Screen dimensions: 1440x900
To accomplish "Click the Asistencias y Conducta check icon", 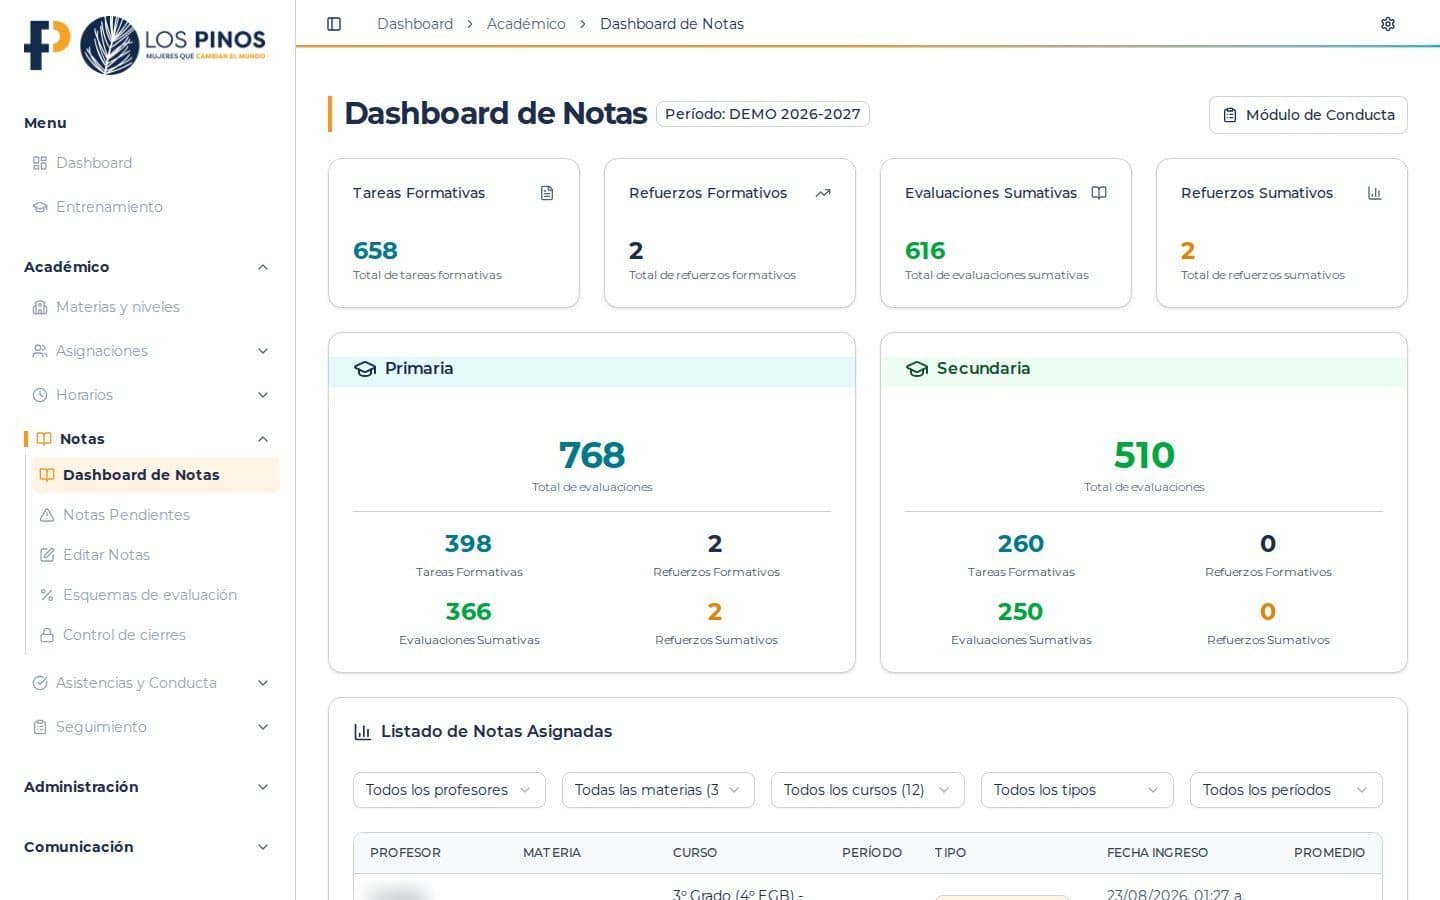I will 40,683.
